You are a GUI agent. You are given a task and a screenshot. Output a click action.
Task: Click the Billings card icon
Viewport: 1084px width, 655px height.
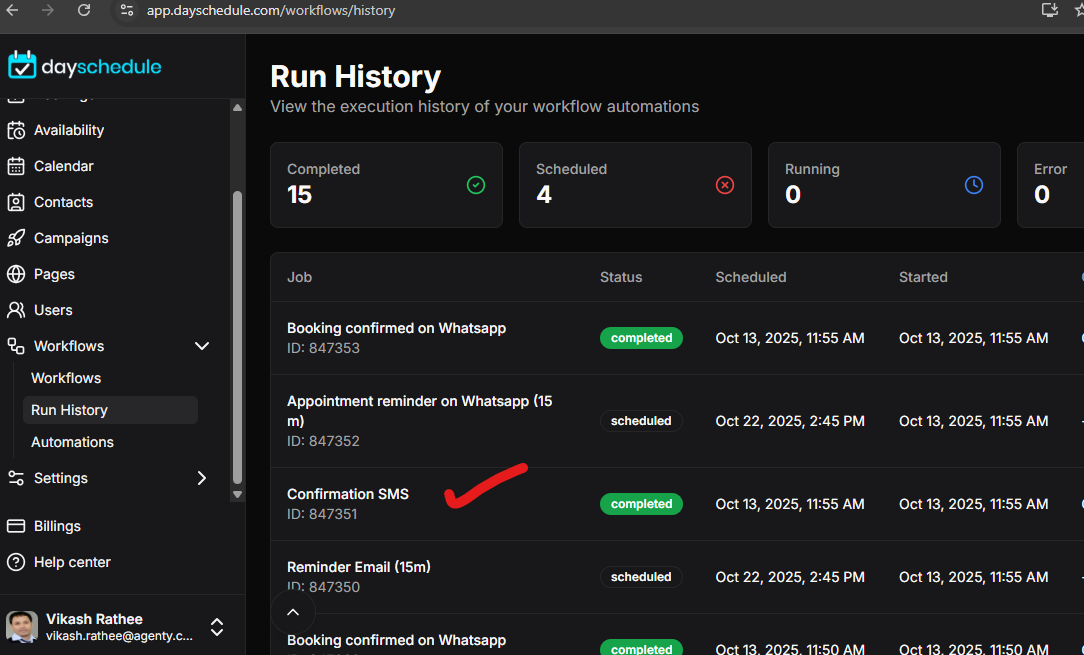(16, 526)
